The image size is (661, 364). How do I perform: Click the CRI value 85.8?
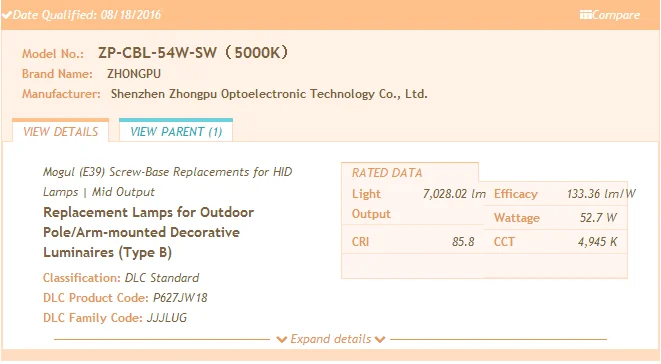click(x=463, y=242)
